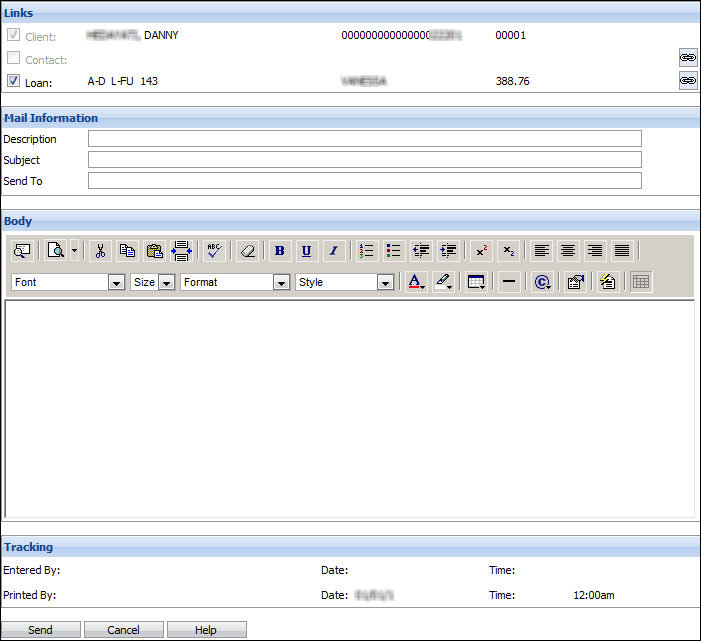
Task: Center align text
Action: coord(568,251)
